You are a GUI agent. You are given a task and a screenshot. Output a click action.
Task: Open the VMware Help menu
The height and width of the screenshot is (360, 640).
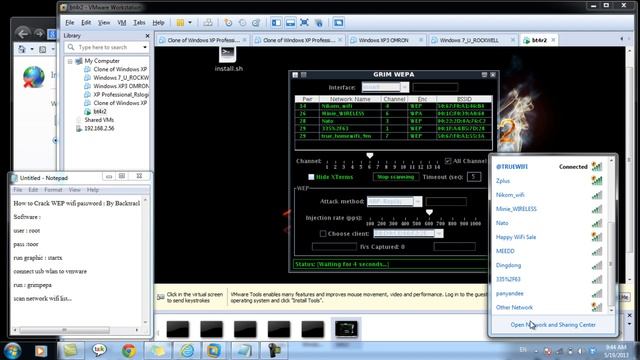[158, 23]
